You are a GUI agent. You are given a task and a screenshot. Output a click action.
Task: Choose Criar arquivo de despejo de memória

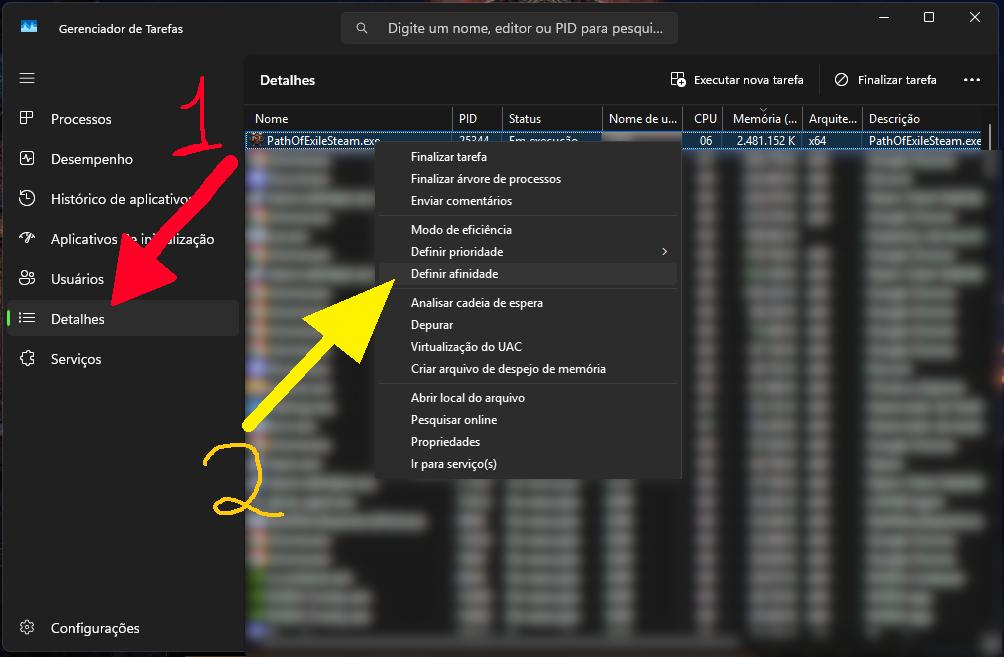point(528,369)
